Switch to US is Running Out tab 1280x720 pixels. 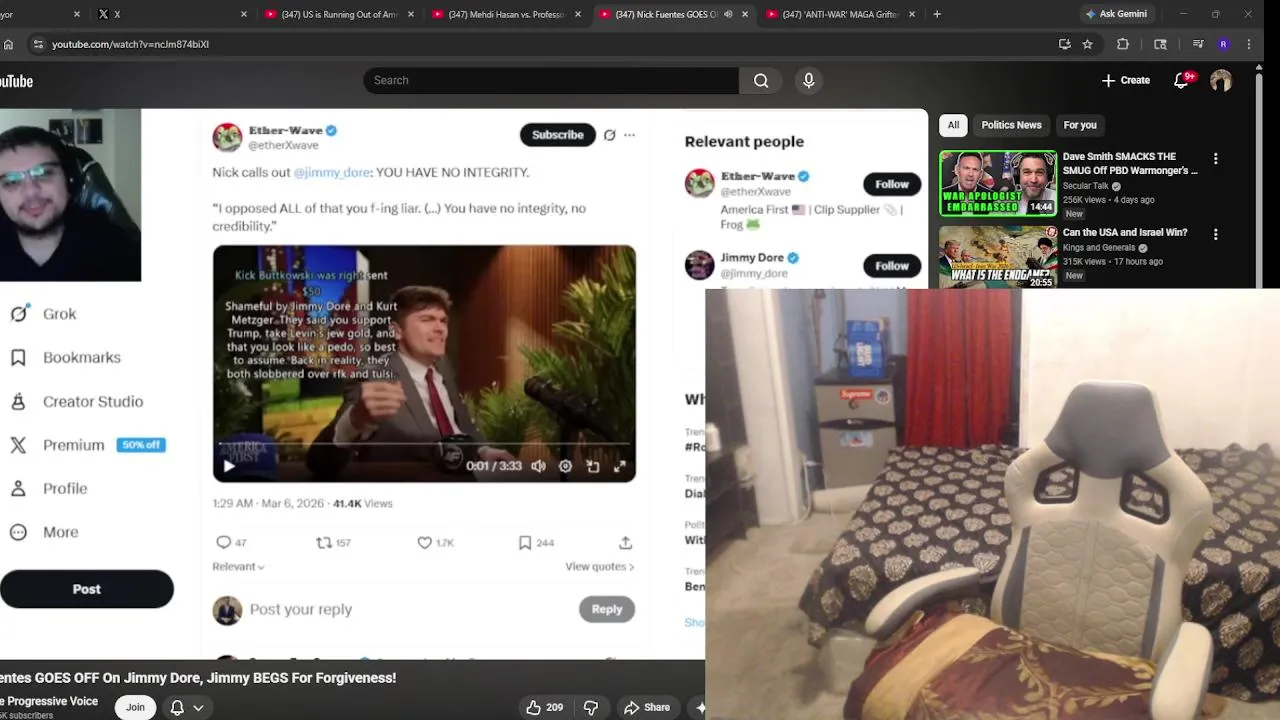click(338, 14)
